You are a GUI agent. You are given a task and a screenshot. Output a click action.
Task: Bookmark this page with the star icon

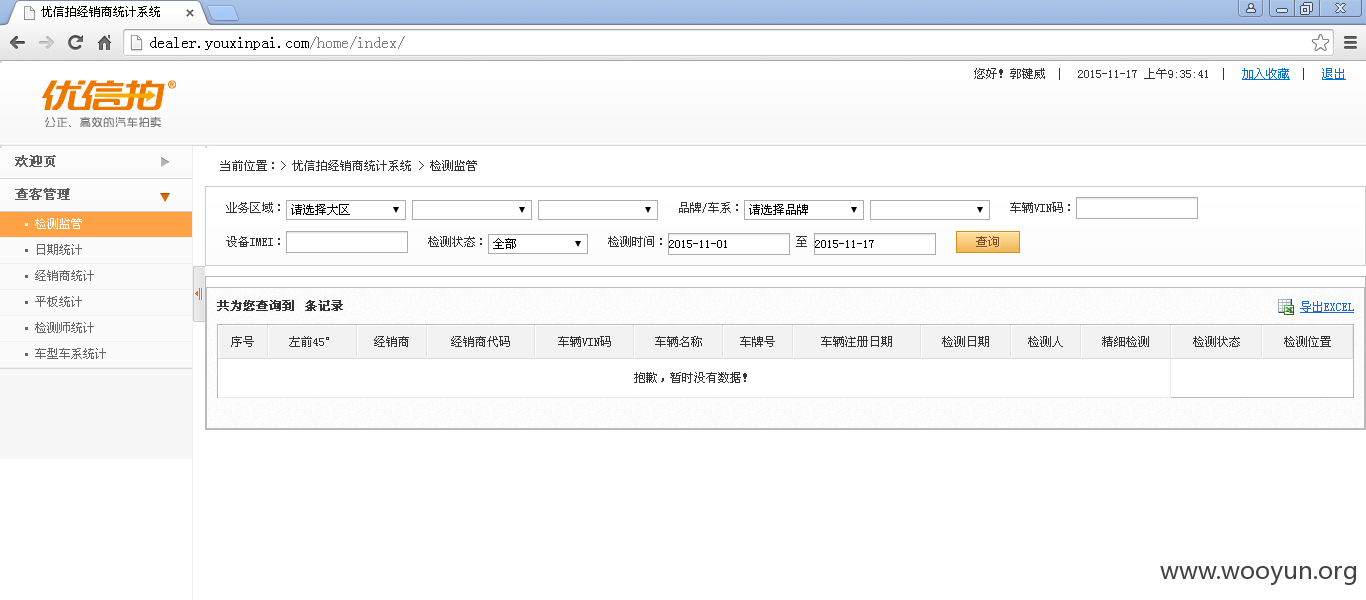point(1320,43)
